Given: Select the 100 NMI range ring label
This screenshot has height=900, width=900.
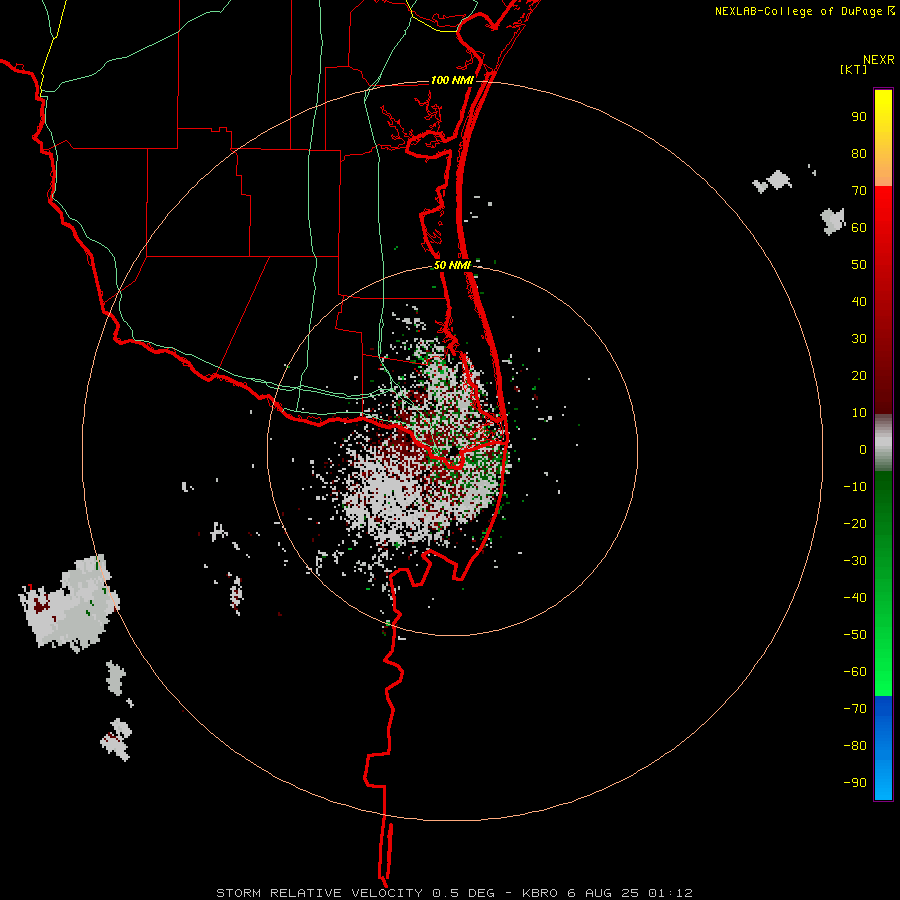Looking at the screenshot, I should 452,80.
